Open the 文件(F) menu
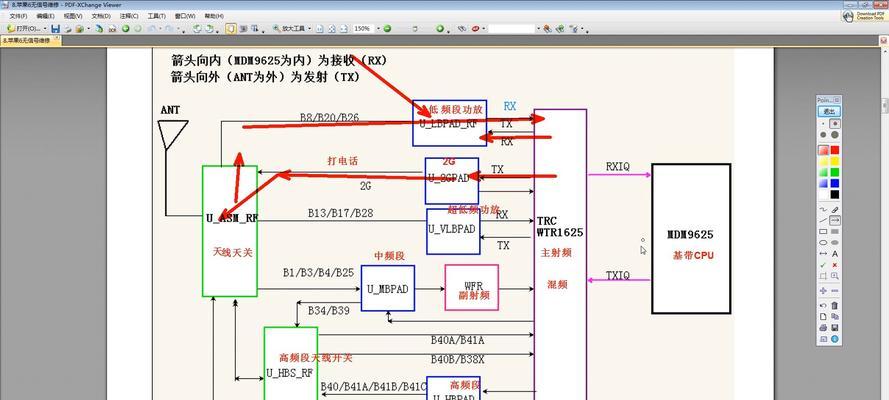Screen dimensions: 889x400 coord(18,16)
